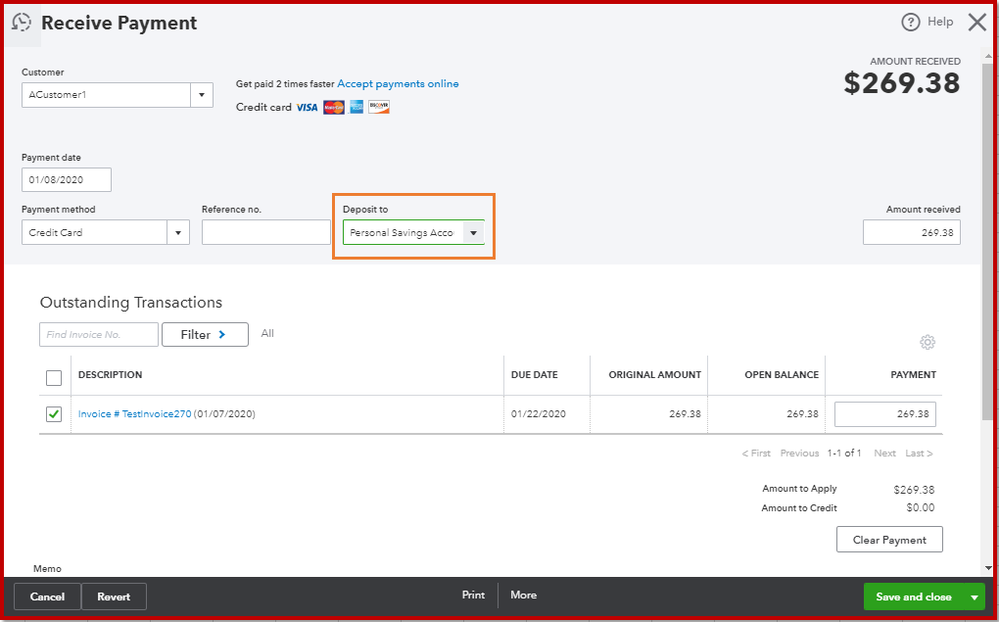This screenshot has height=622, width=999.
Task: Open the recent transactions clock icon
Action: click(22, 22)
